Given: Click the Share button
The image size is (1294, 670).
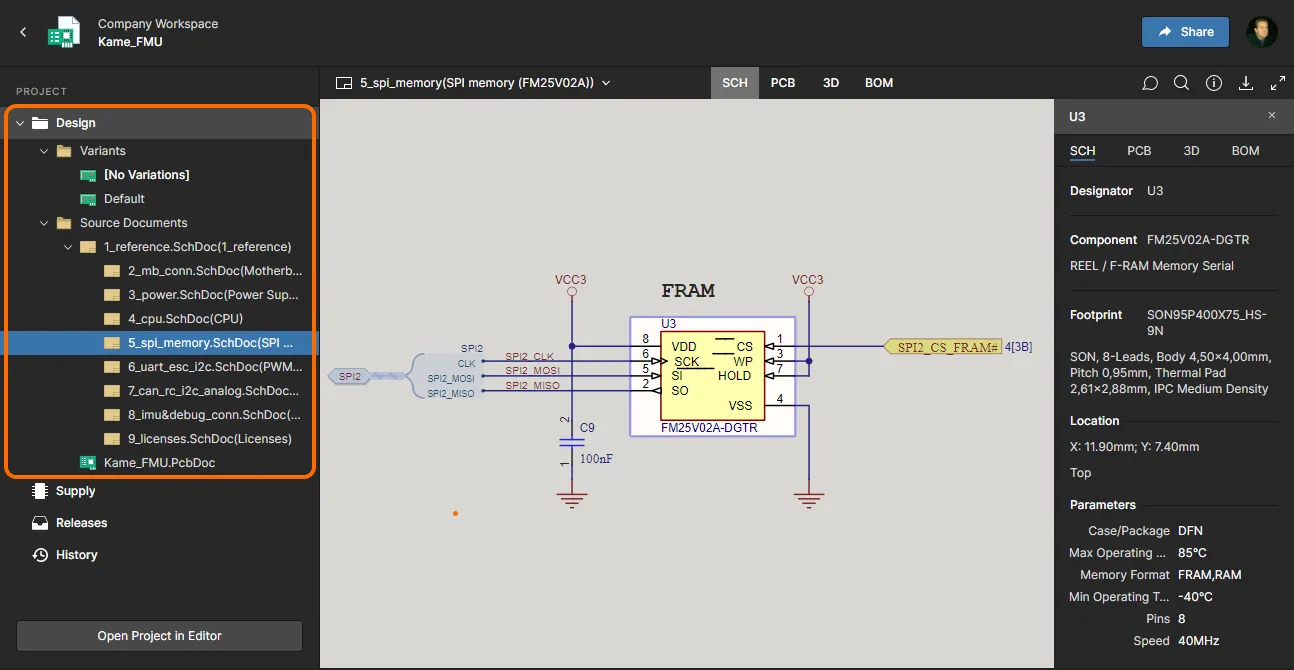Looking at the screenshot, I should pyautogui.click(x=1185, y=32).
